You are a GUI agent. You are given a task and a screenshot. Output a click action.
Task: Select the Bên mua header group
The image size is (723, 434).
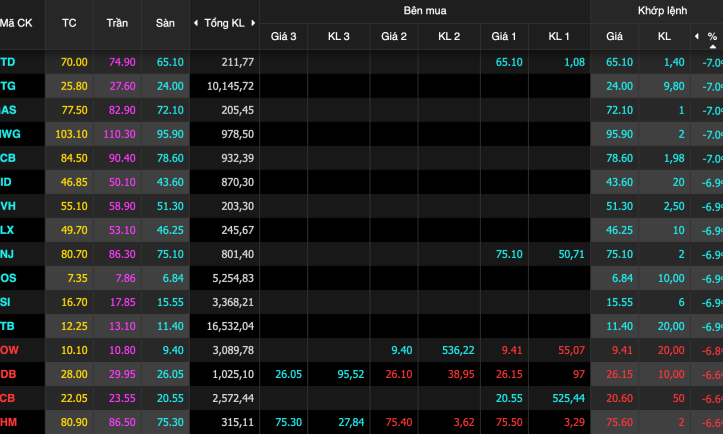click(x=425, y=10)
